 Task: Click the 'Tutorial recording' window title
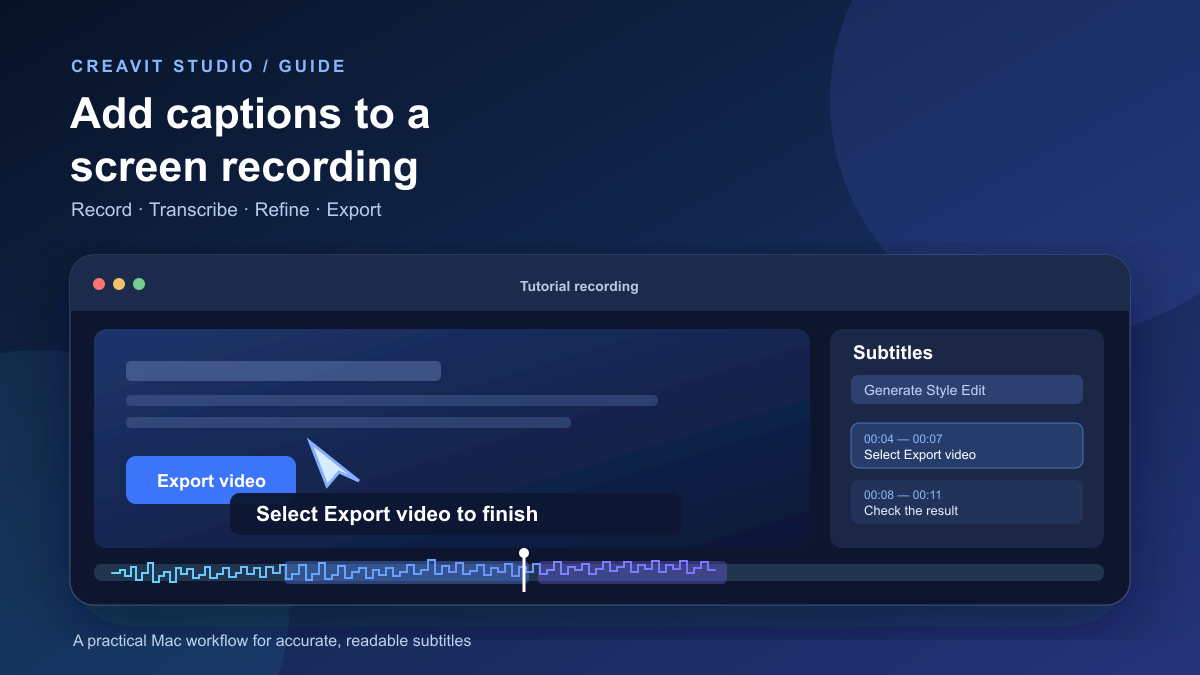[579, 286]
